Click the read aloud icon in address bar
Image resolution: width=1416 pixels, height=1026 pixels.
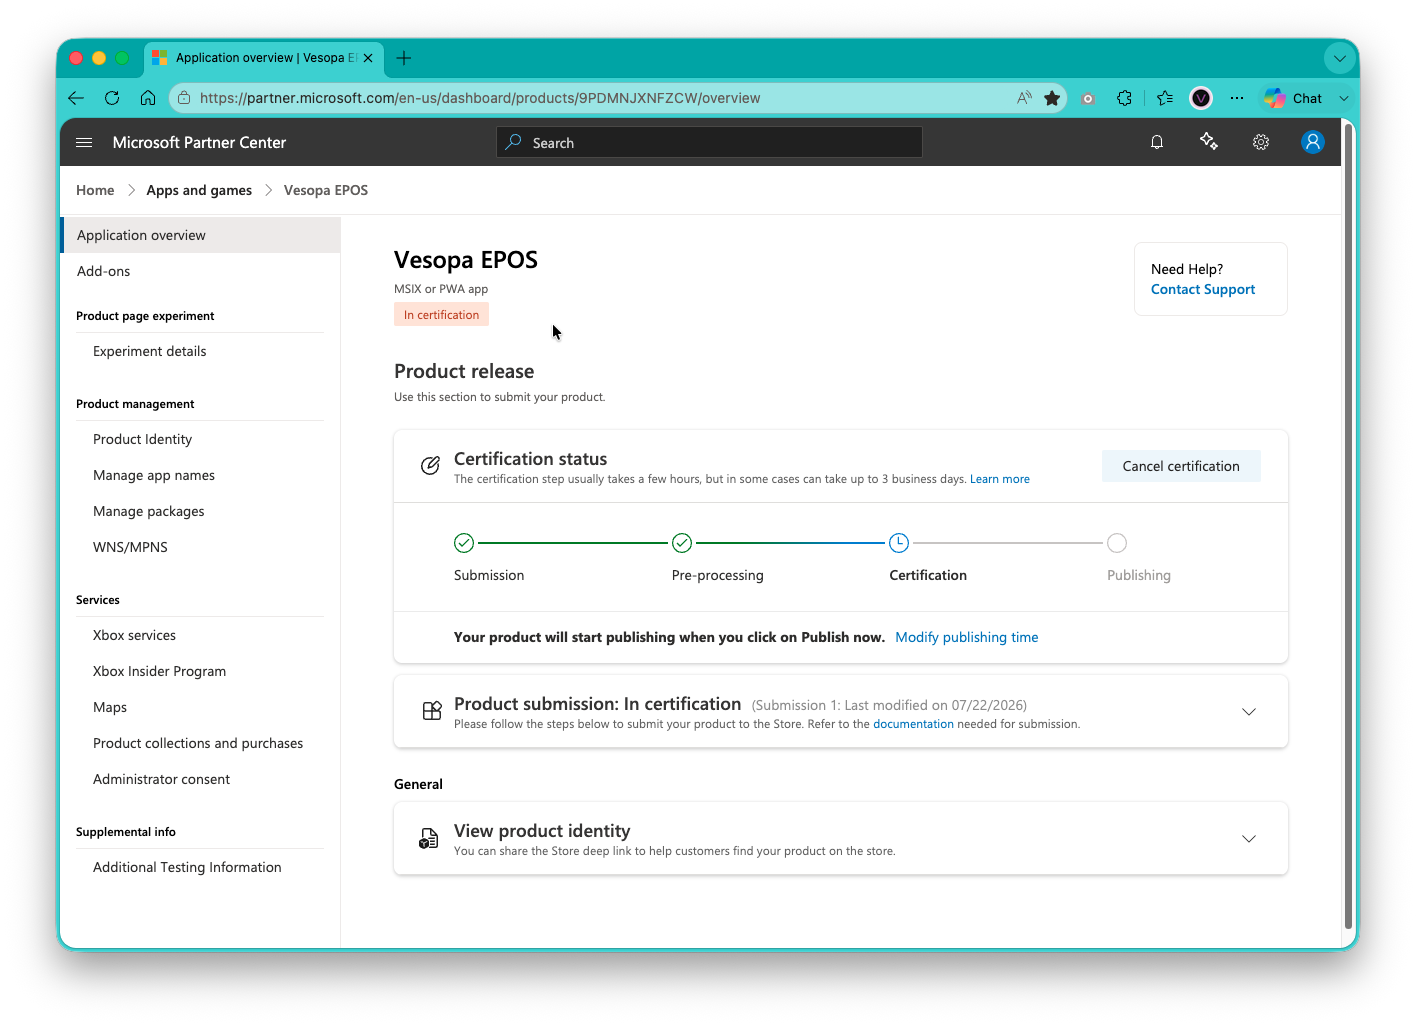coord(1024,98)
